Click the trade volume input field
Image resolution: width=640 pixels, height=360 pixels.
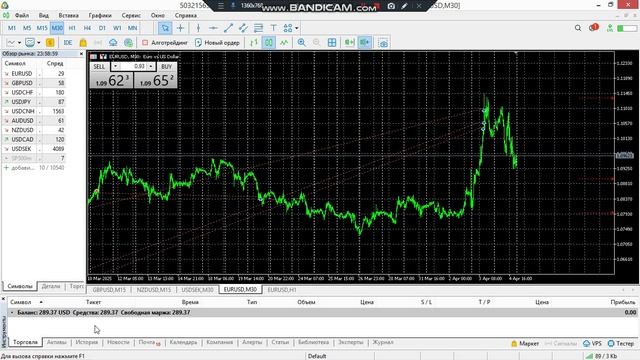(133, 66)
